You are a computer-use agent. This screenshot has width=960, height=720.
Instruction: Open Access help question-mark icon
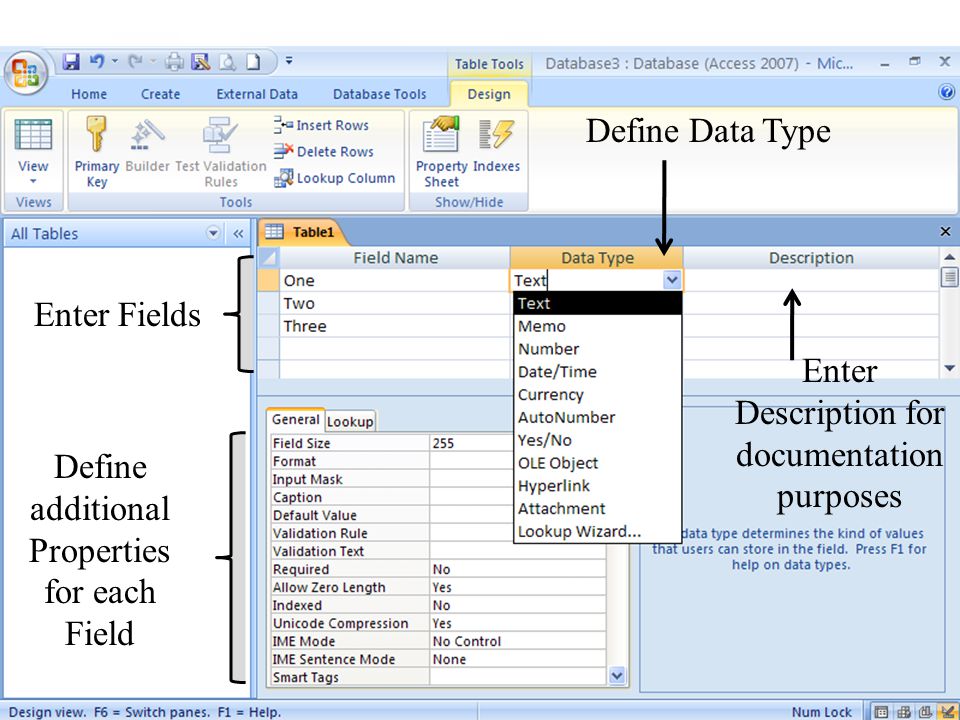pos(946,92)
